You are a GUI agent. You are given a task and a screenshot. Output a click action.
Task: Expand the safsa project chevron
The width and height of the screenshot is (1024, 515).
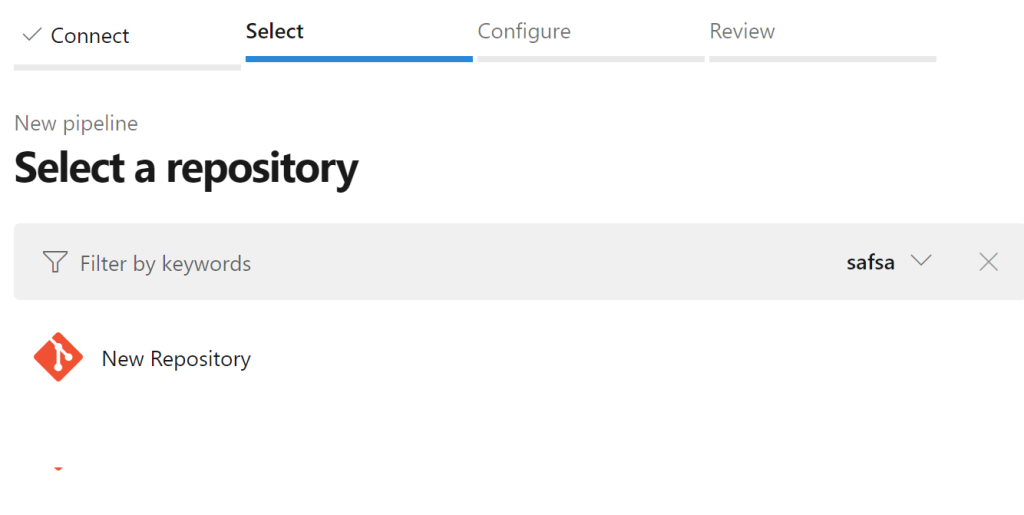click(x=921, y=260)
